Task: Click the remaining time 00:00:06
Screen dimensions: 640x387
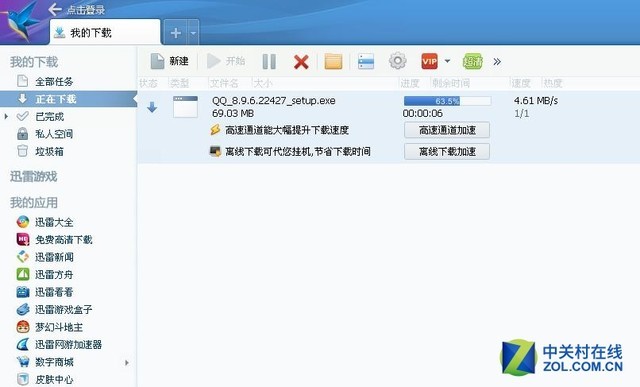Action: 423,113
